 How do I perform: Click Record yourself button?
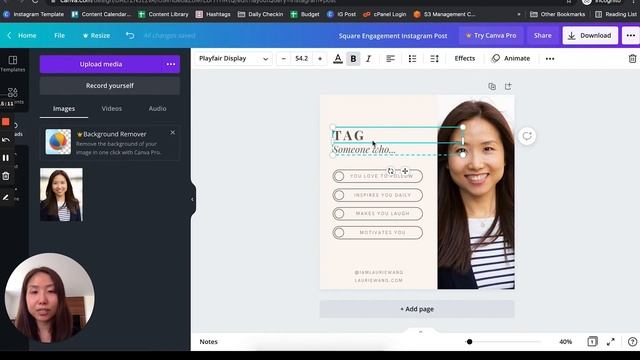tap(110, 86)
